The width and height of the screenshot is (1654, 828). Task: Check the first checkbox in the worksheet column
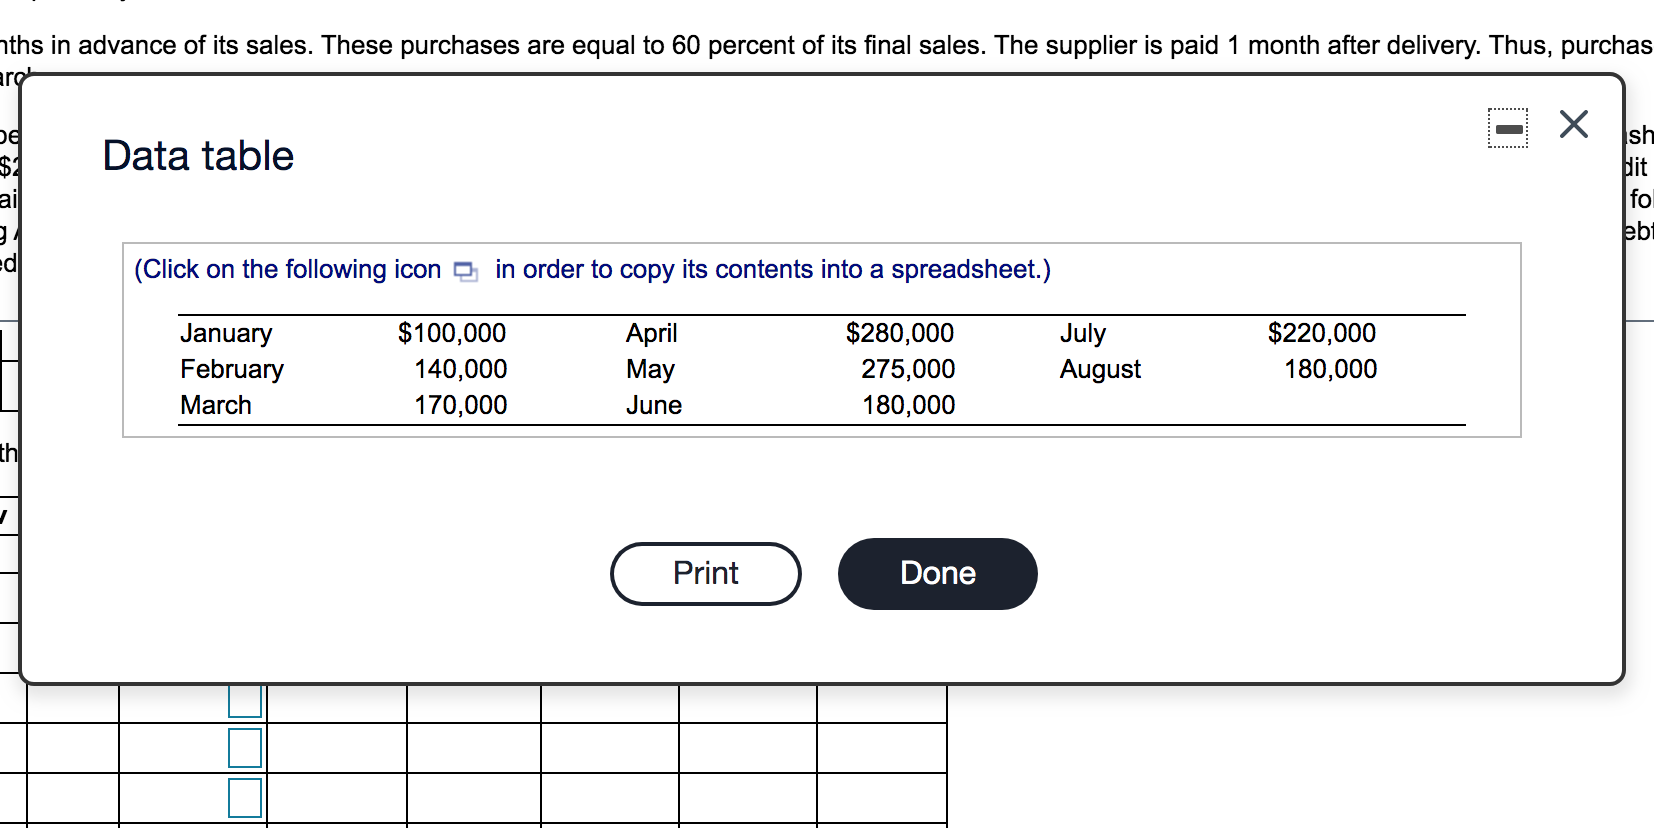(246, 701)
